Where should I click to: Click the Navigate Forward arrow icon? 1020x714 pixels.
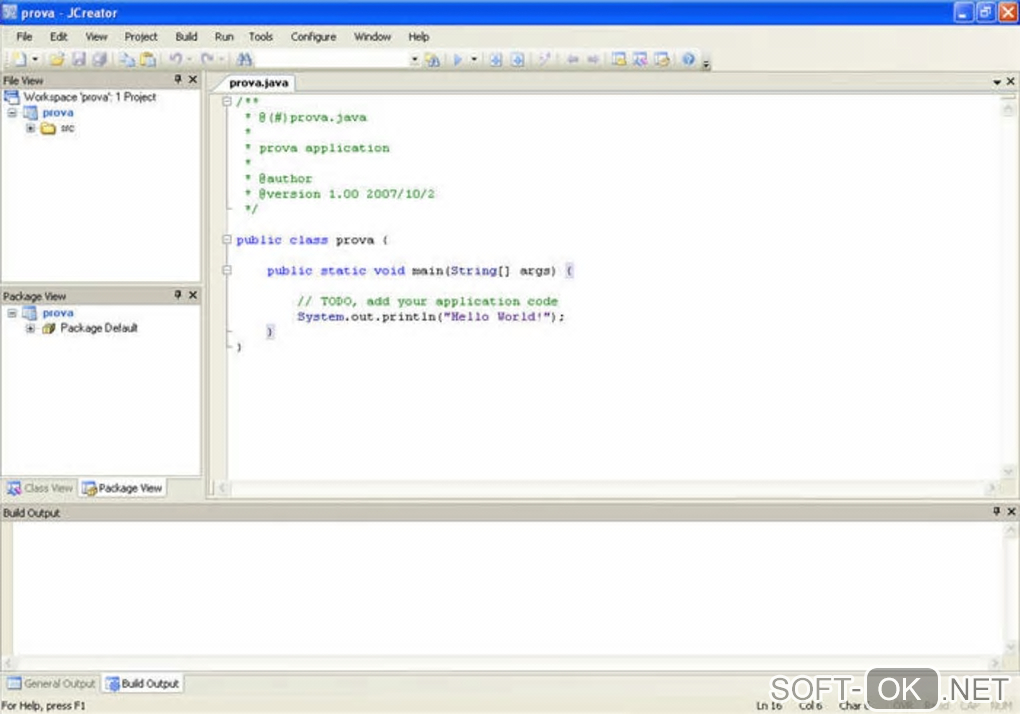(593, 59)
